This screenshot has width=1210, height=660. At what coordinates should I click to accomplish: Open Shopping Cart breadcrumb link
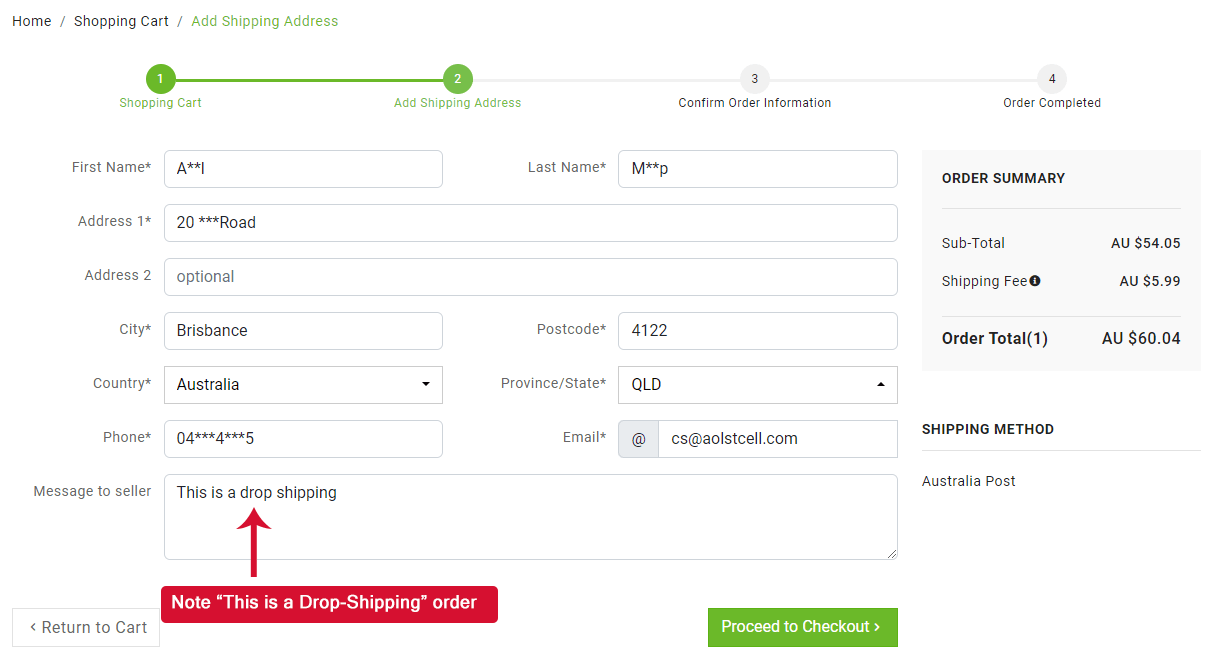pyautogui.click(x=121, y=21)
